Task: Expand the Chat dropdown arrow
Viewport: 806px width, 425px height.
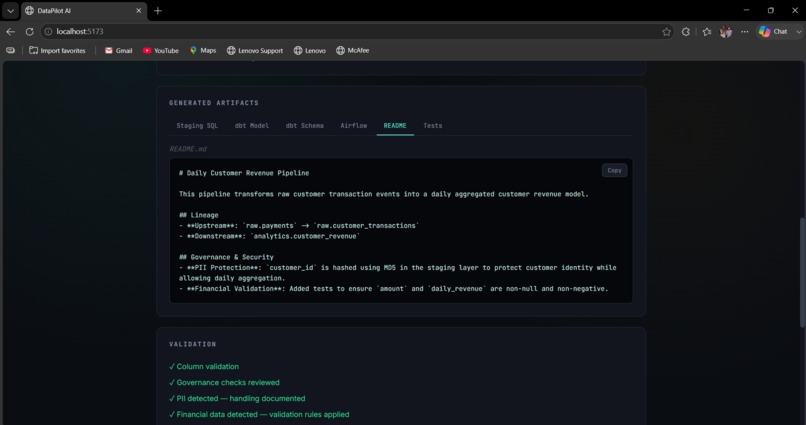Action: click(x=798, y=32)
